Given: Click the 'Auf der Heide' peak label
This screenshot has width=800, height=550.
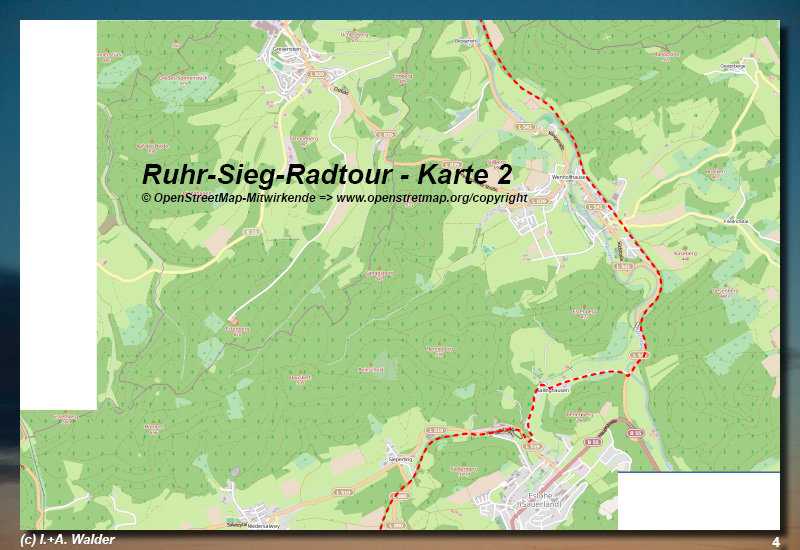Looking at the screenshot, I should click(x=152, y=148).
